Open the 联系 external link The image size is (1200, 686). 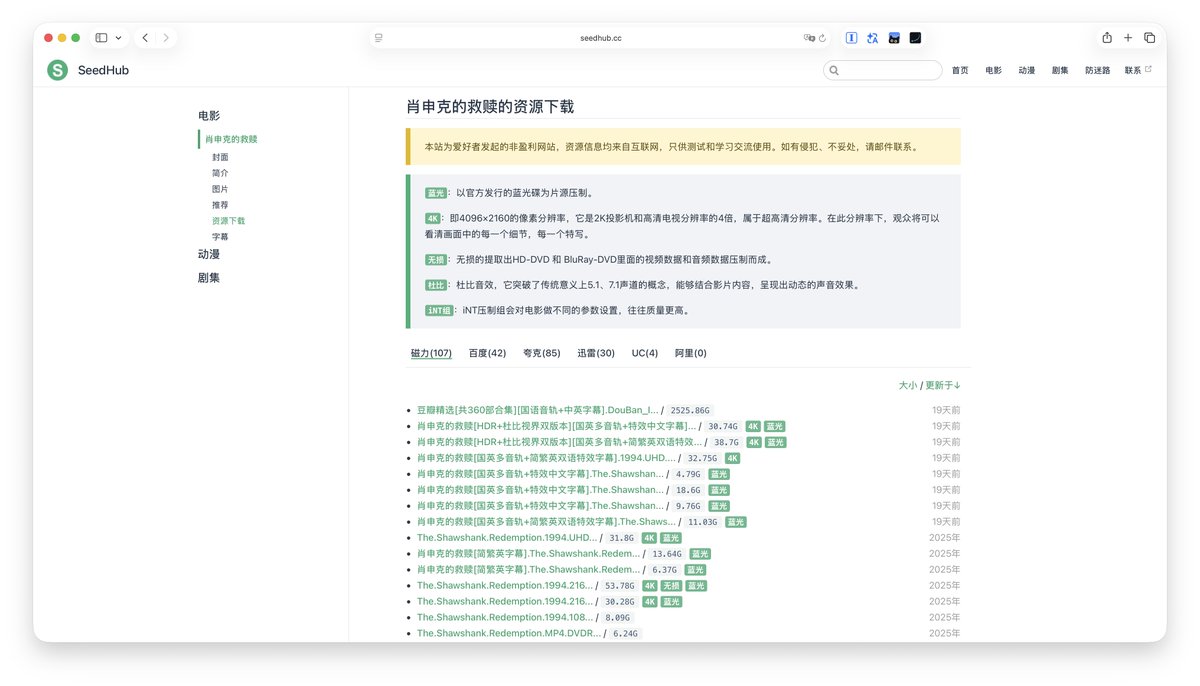point(1138,70)
